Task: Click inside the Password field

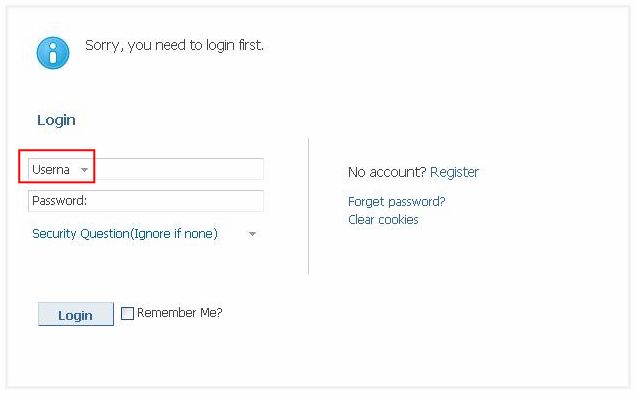Action: [x=146, y=201]
